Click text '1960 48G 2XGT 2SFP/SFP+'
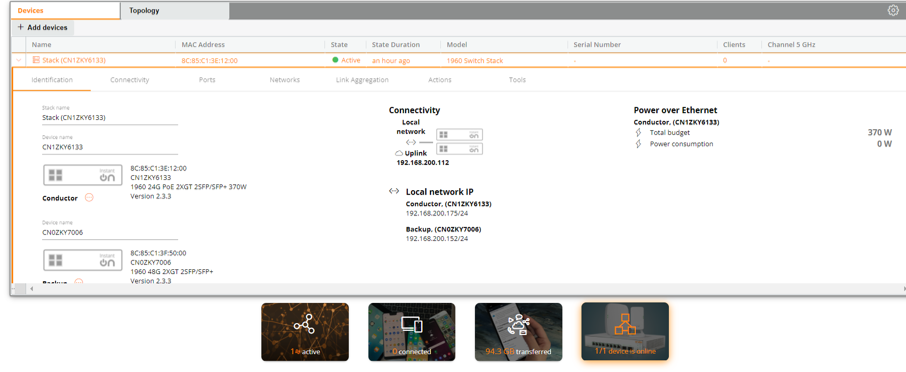 pyautogui.click(x=172, y=271)
